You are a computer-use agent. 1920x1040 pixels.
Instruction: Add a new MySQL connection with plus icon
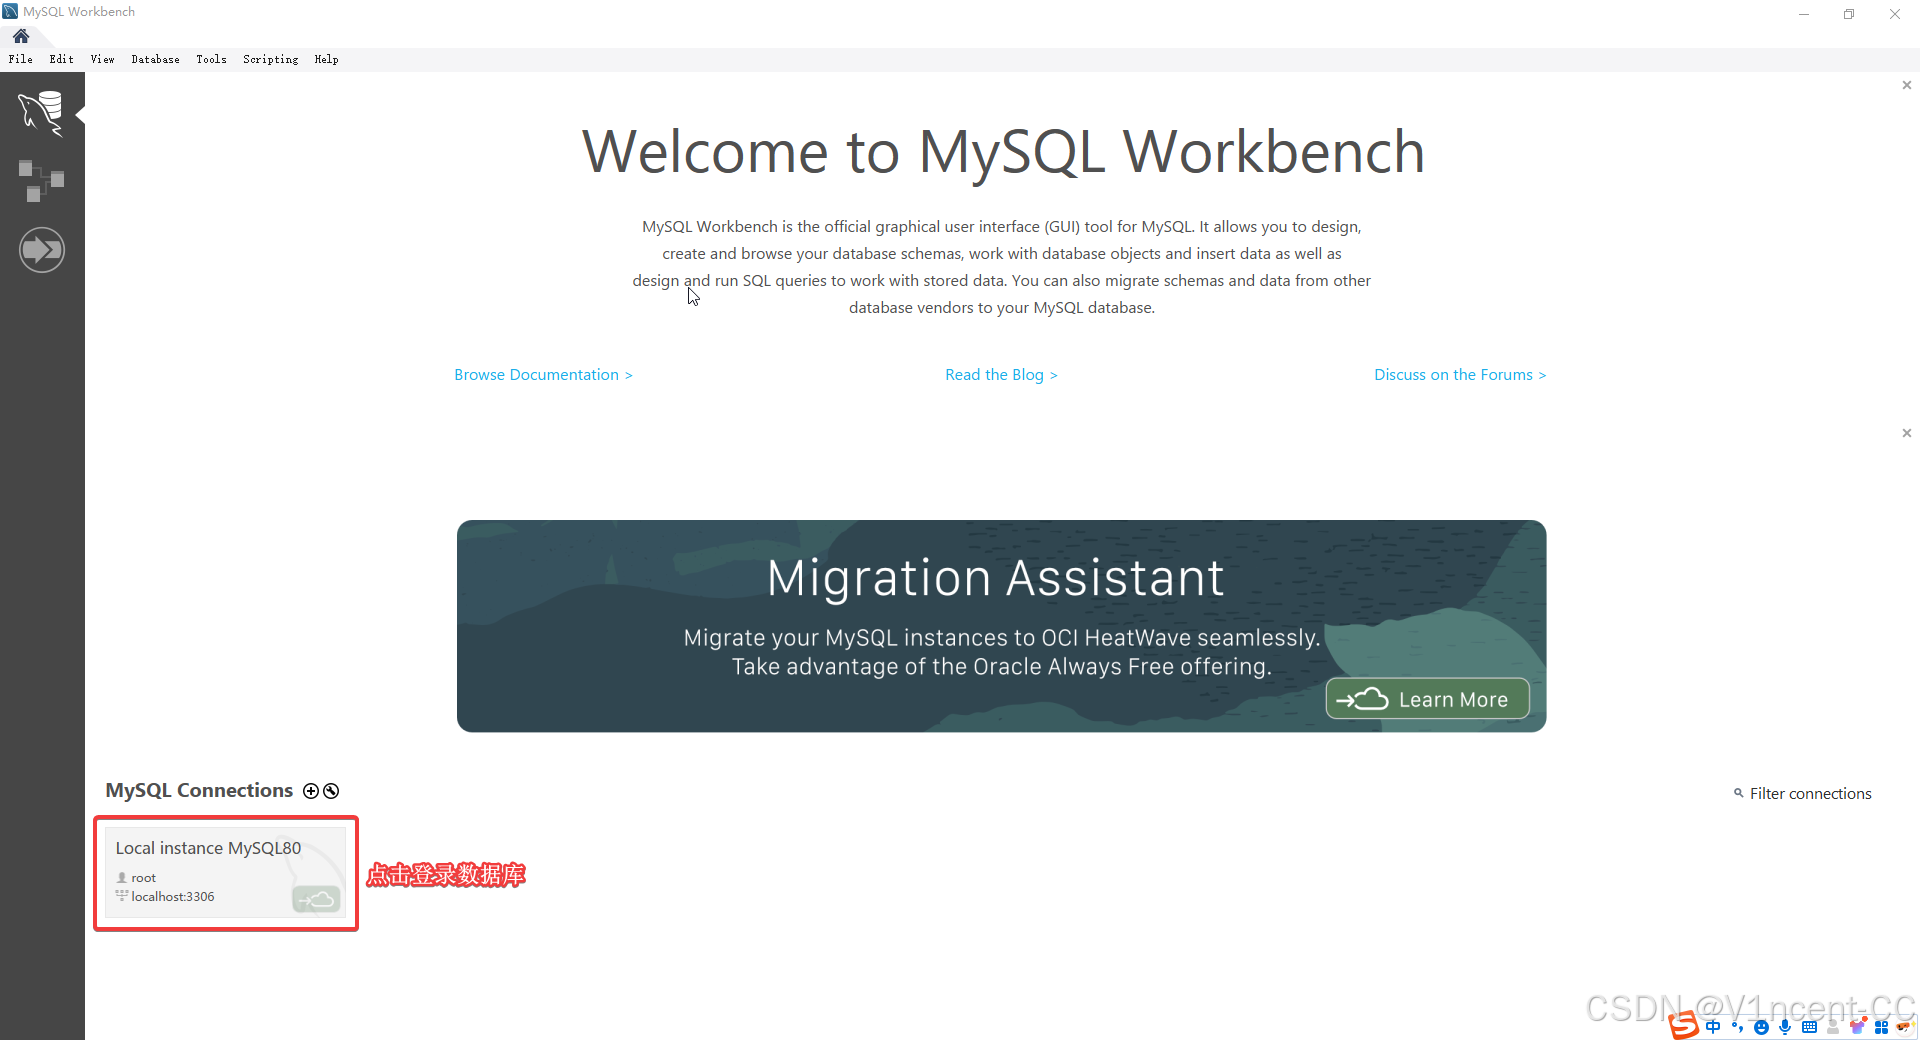(x=311, y=791)
